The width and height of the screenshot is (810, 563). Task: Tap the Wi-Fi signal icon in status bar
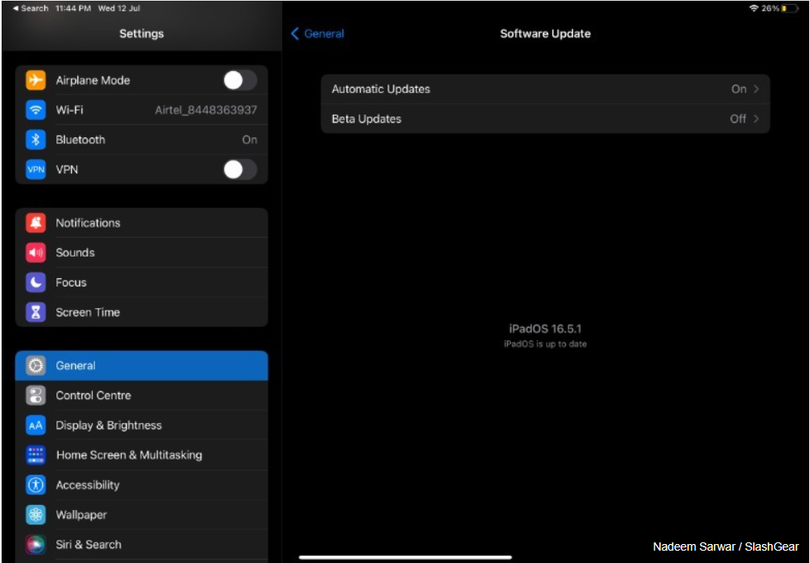coord(754,8)
